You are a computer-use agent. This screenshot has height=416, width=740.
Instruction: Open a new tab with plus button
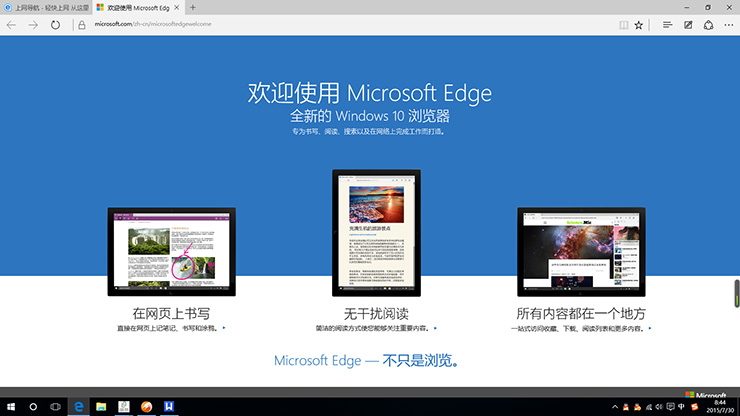point(193,8)
